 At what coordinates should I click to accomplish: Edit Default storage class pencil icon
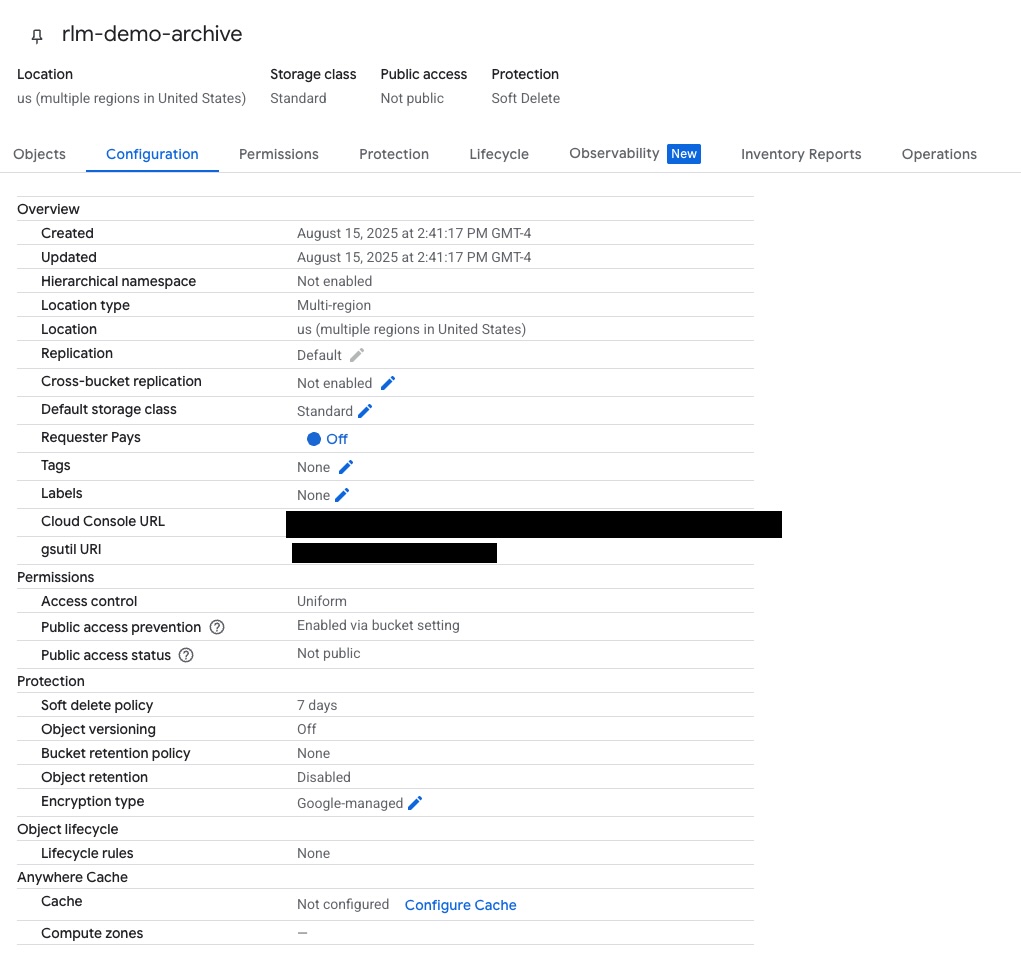(x=365, y=411)
